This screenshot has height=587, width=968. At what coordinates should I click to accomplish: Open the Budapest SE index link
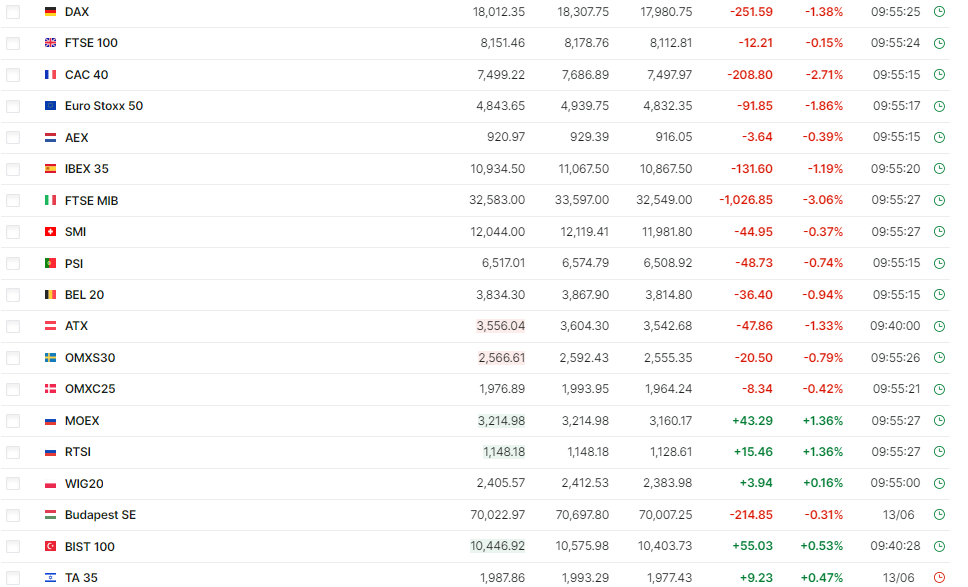pos(100,515)
